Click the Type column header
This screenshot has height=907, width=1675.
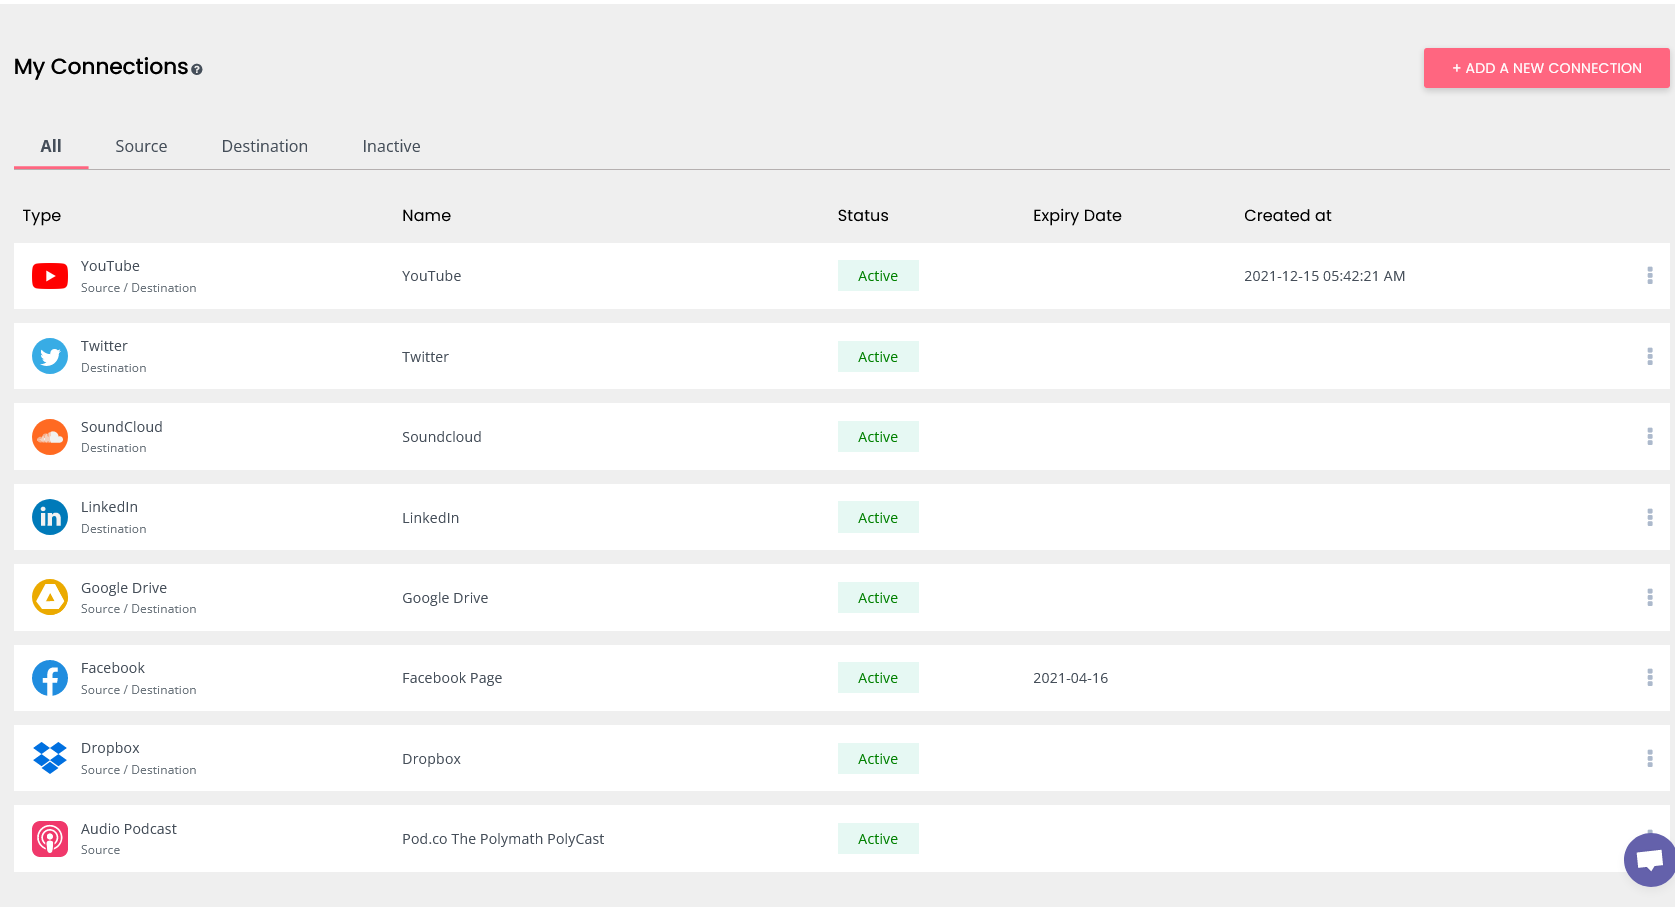point(42,216)
